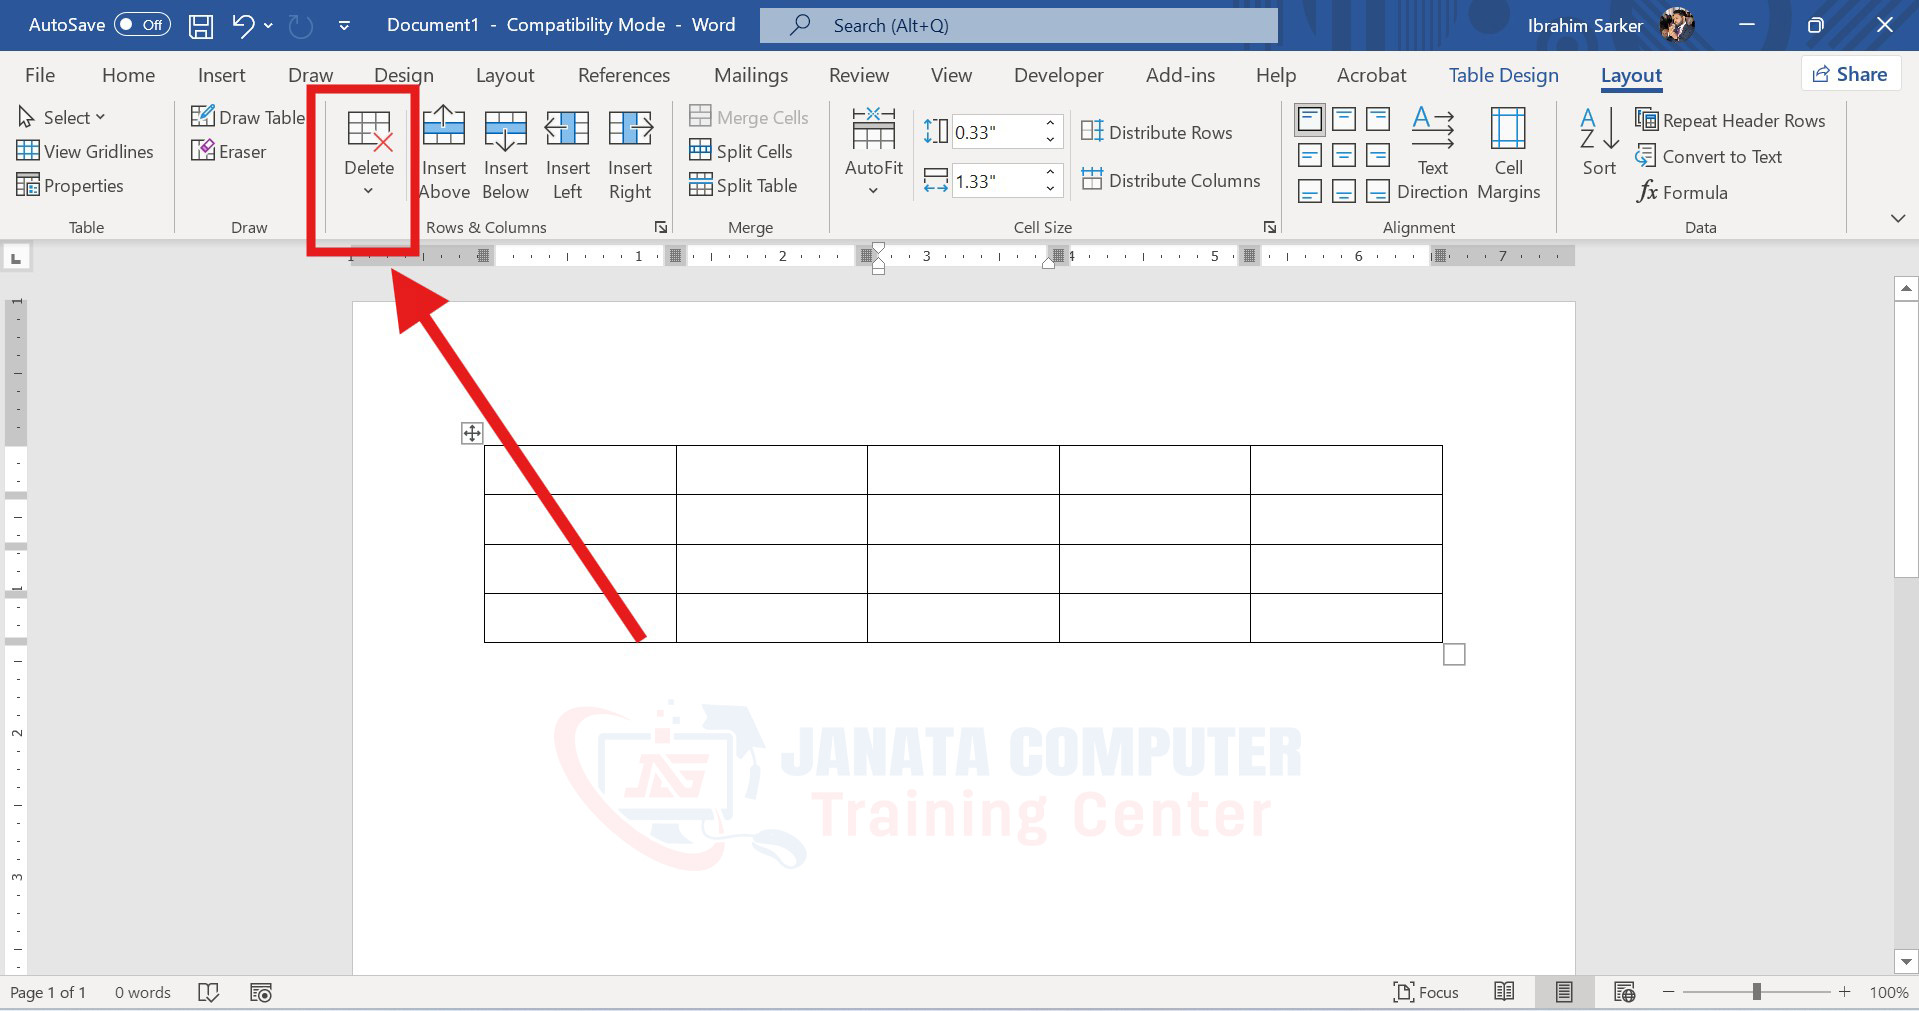Click the Share button
The width and height of the screenshot is (1919, 1011).
click(1851, 74)
